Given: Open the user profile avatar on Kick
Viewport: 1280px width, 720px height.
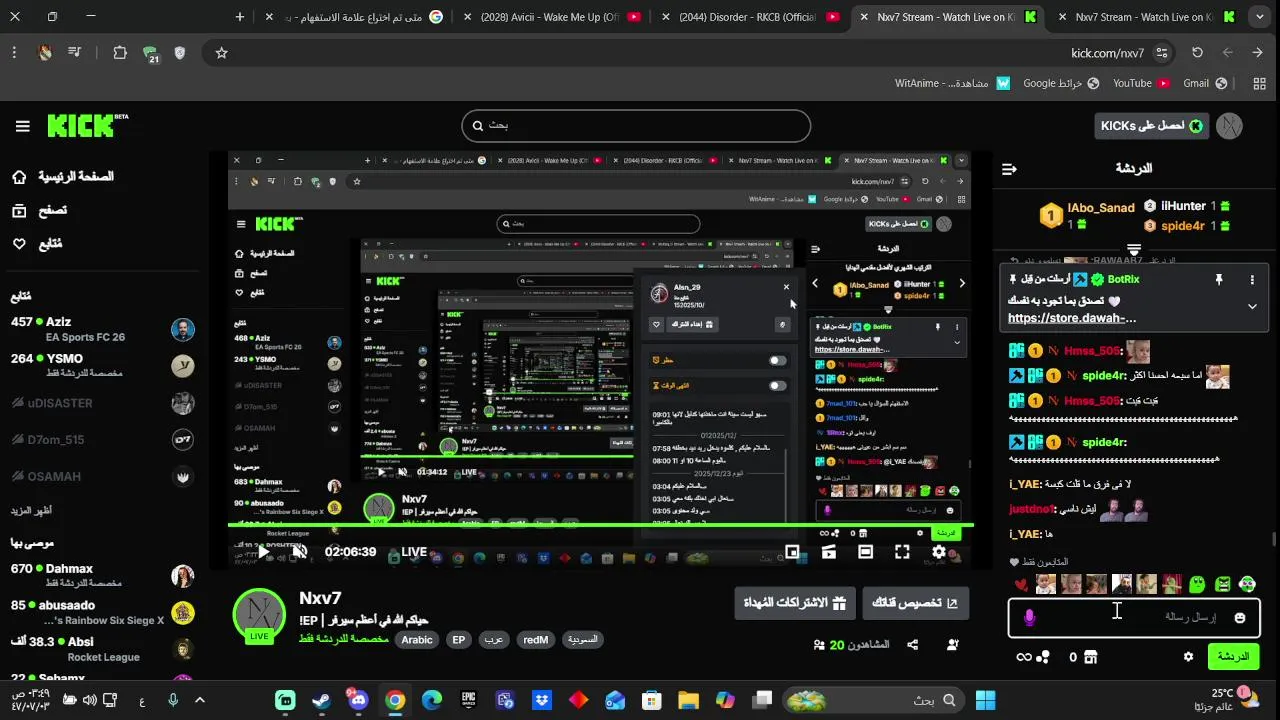Looking at the screenshot, I should (1229, 126).
